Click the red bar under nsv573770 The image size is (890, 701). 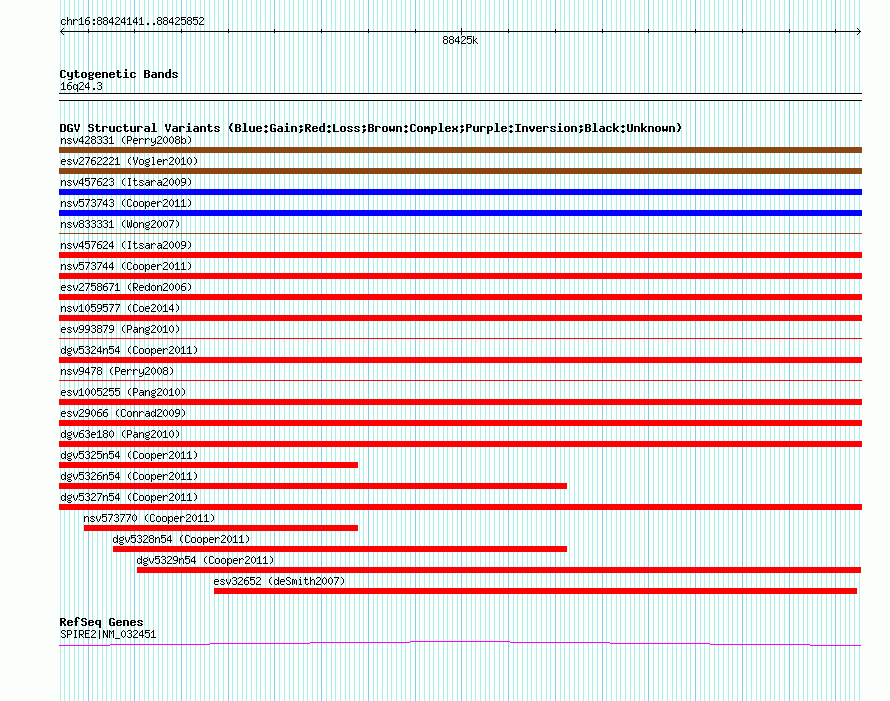tap(221, 528)
